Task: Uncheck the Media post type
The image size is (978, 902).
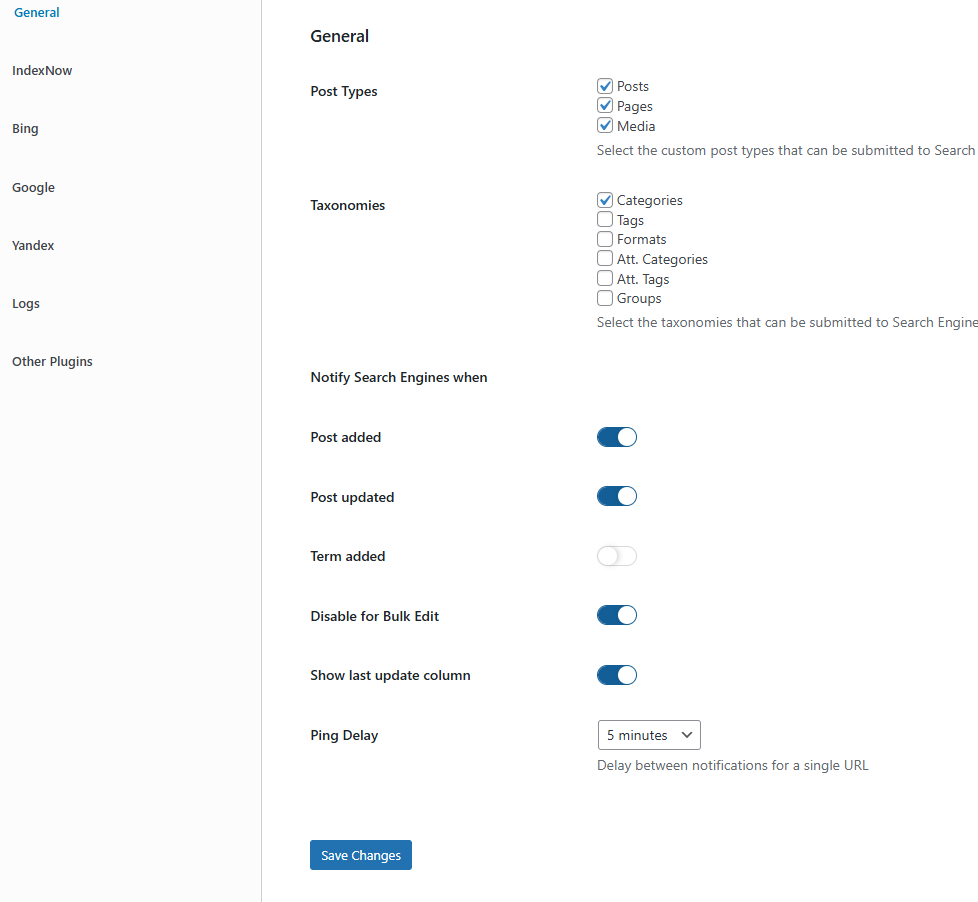Action: coord(604,125)
